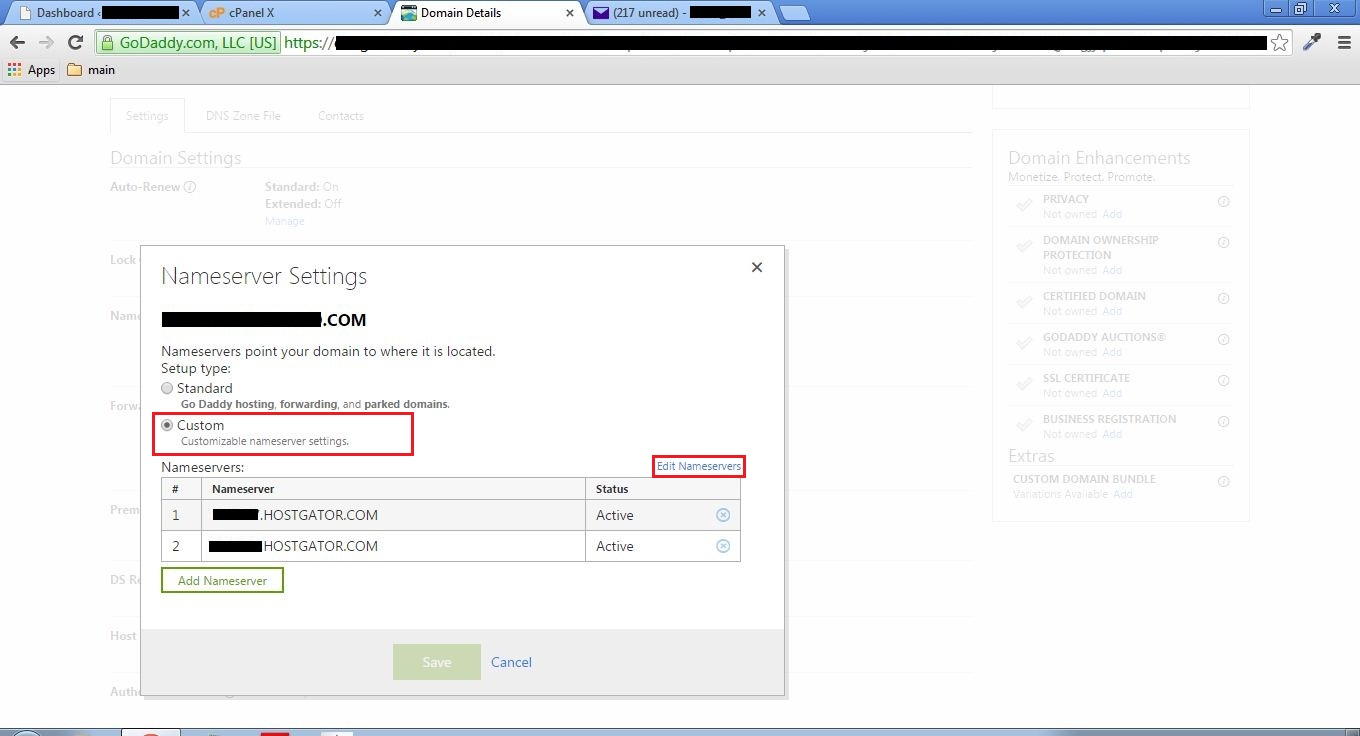
Task: Click the checkmark icon beside PRIVACY
Action: point(1024,205)
